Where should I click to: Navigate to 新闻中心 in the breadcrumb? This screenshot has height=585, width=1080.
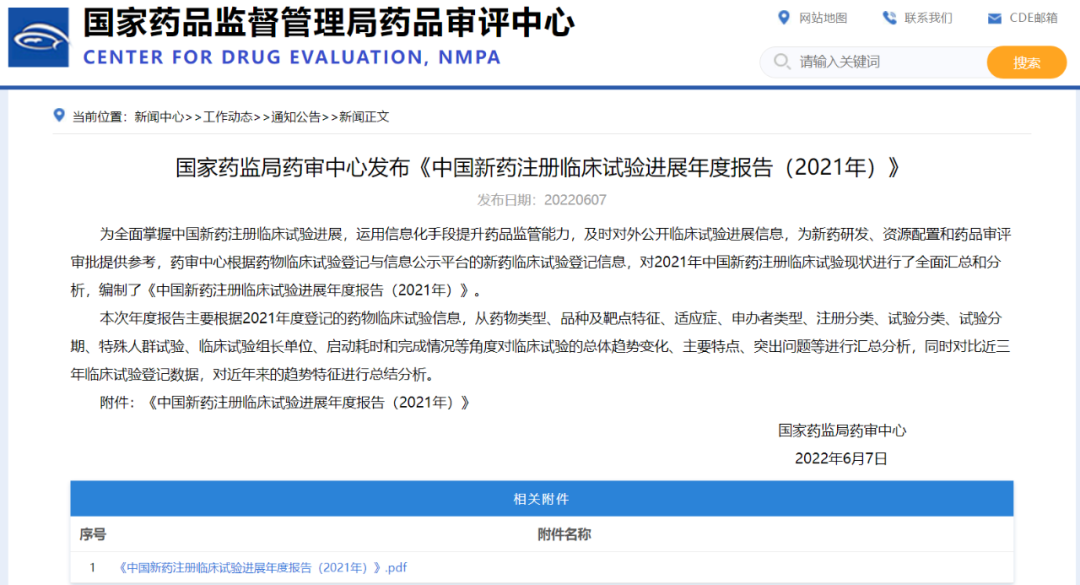tap(159, 117)
